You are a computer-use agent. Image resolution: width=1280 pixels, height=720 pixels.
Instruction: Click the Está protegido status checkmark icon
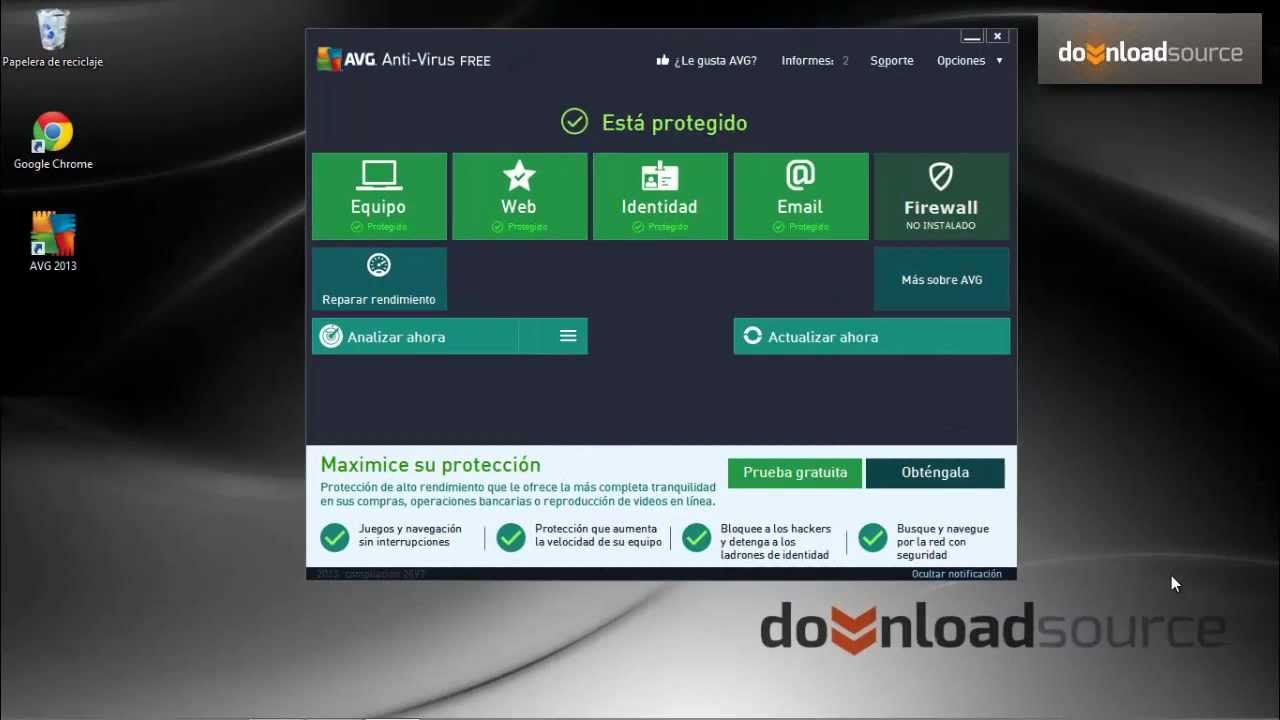[x=574, y=122]
